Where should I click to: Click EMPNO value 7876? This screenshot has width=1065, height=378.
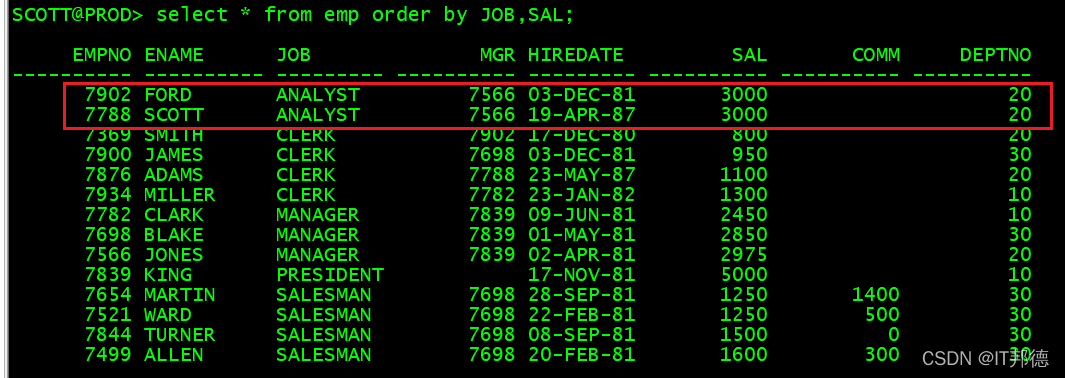pos(108,175)
